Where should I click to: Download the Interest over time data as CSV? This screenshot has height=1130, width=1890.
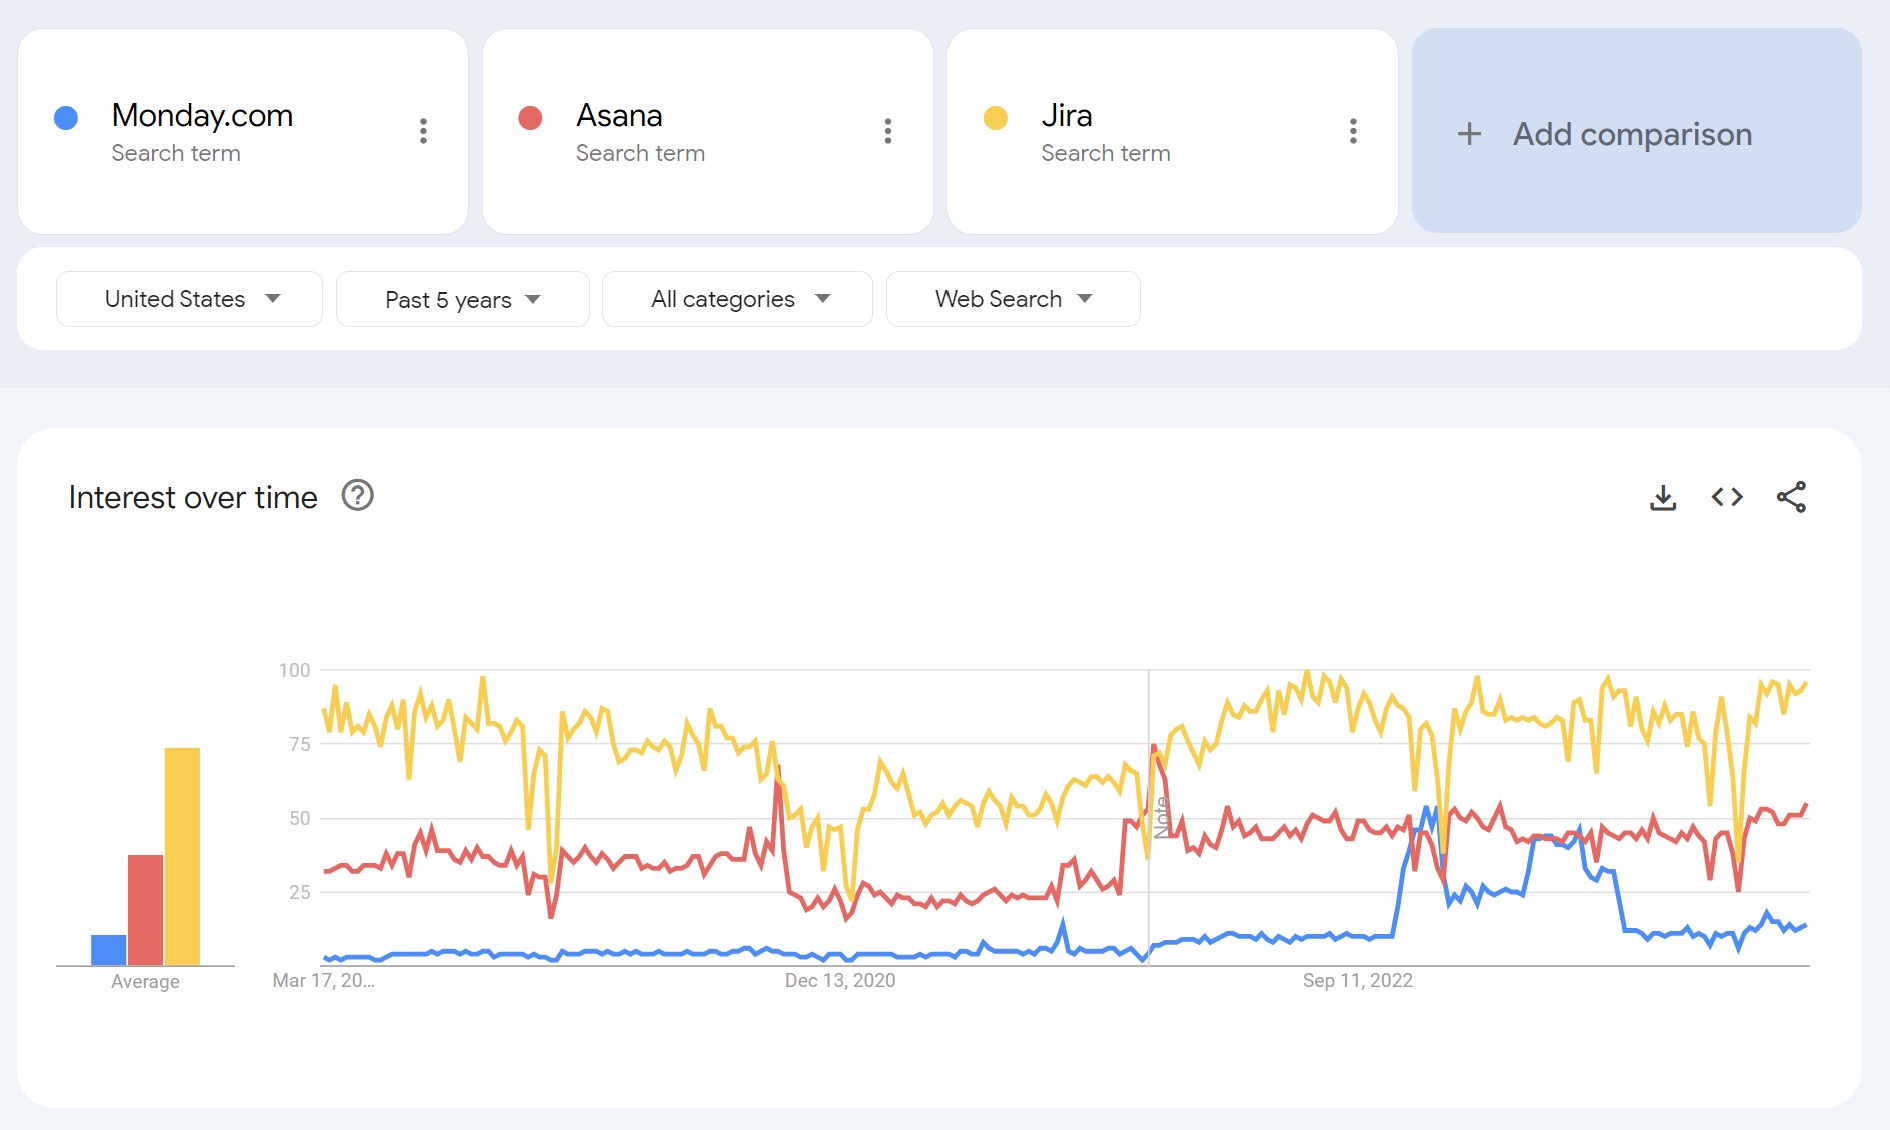pos(1663,497)
